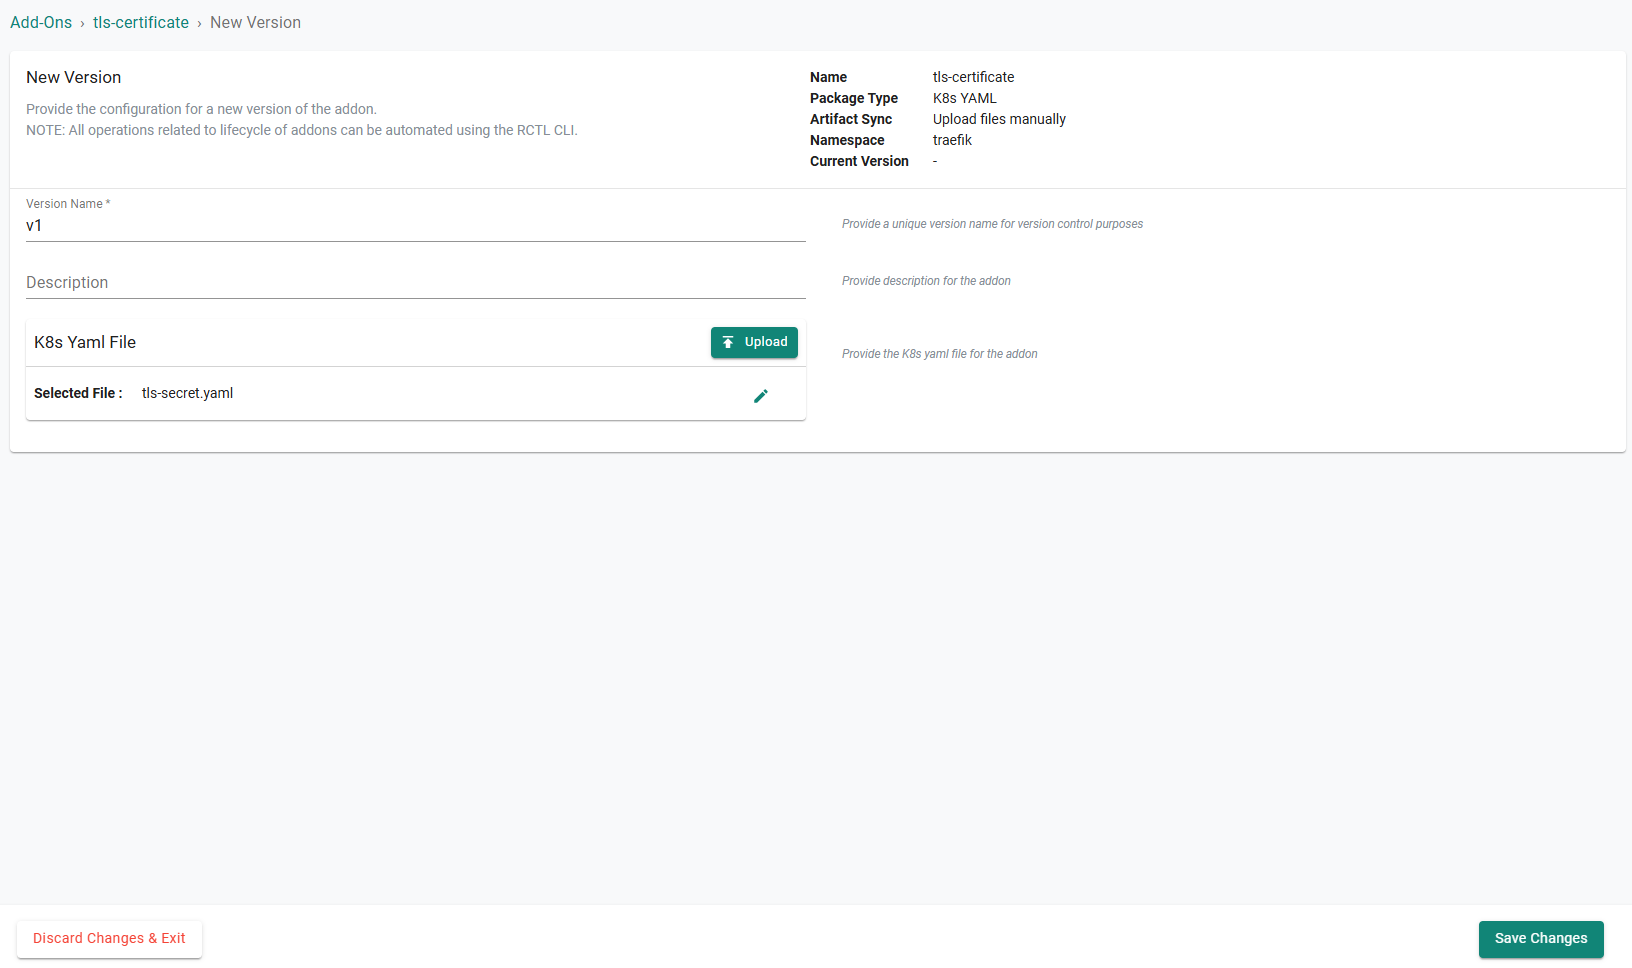This screenshot has height=968, width=1632.
Task: Click the unique version name hint text
Action: [992, 224]
